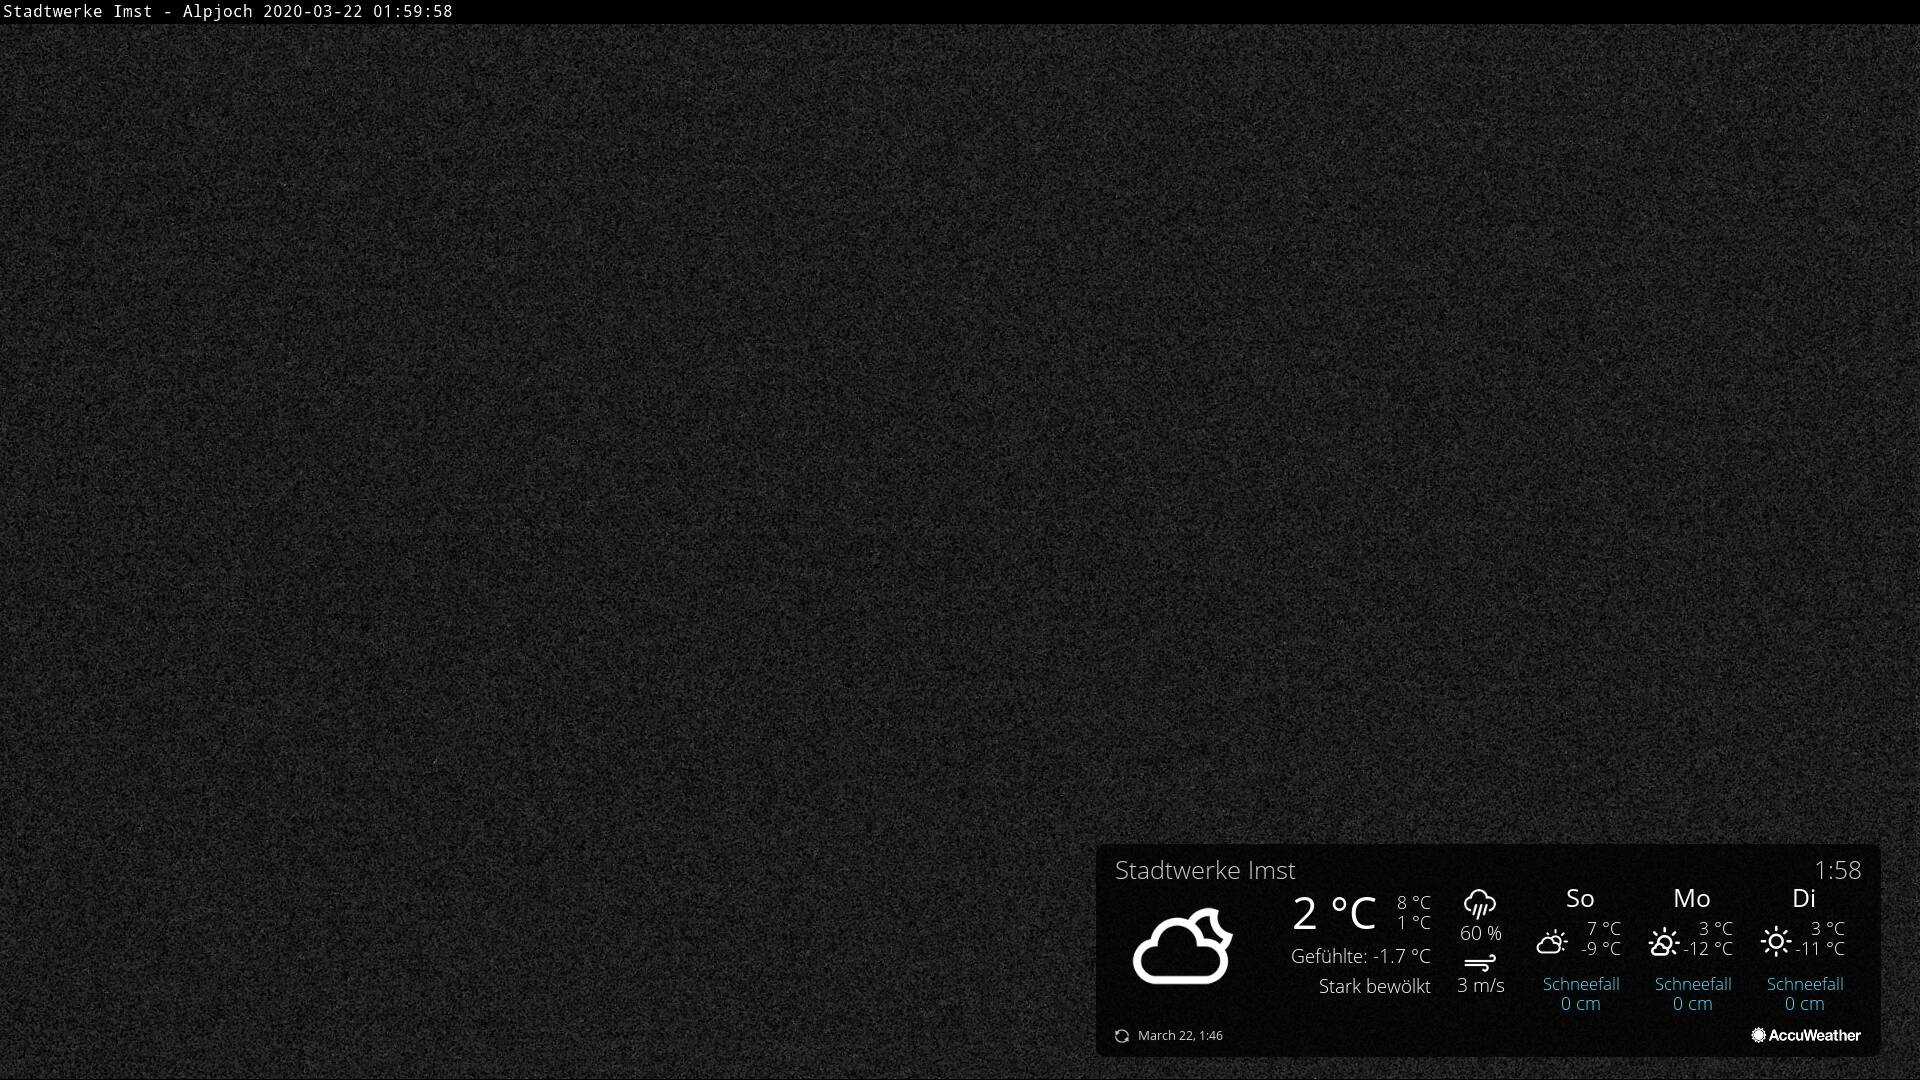Click Sunday's partly cloudy forecast icon
Image resolution: width=1920 pixels, height=1080 pixels.
(1552, 941)
